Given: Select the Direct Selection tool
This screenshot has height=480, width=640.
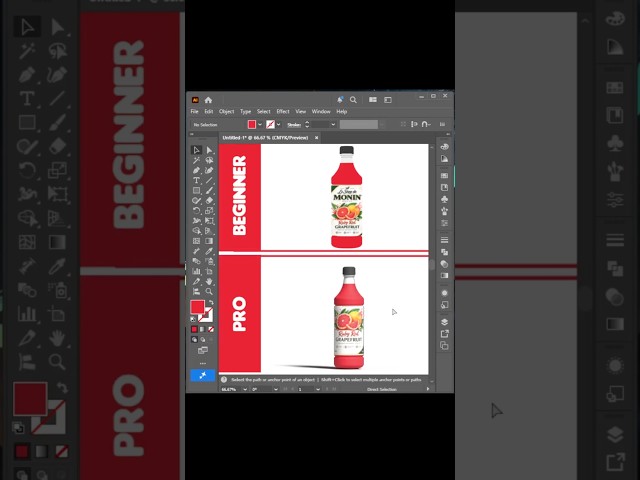Looking at the screenshot, I should (209, 150).
